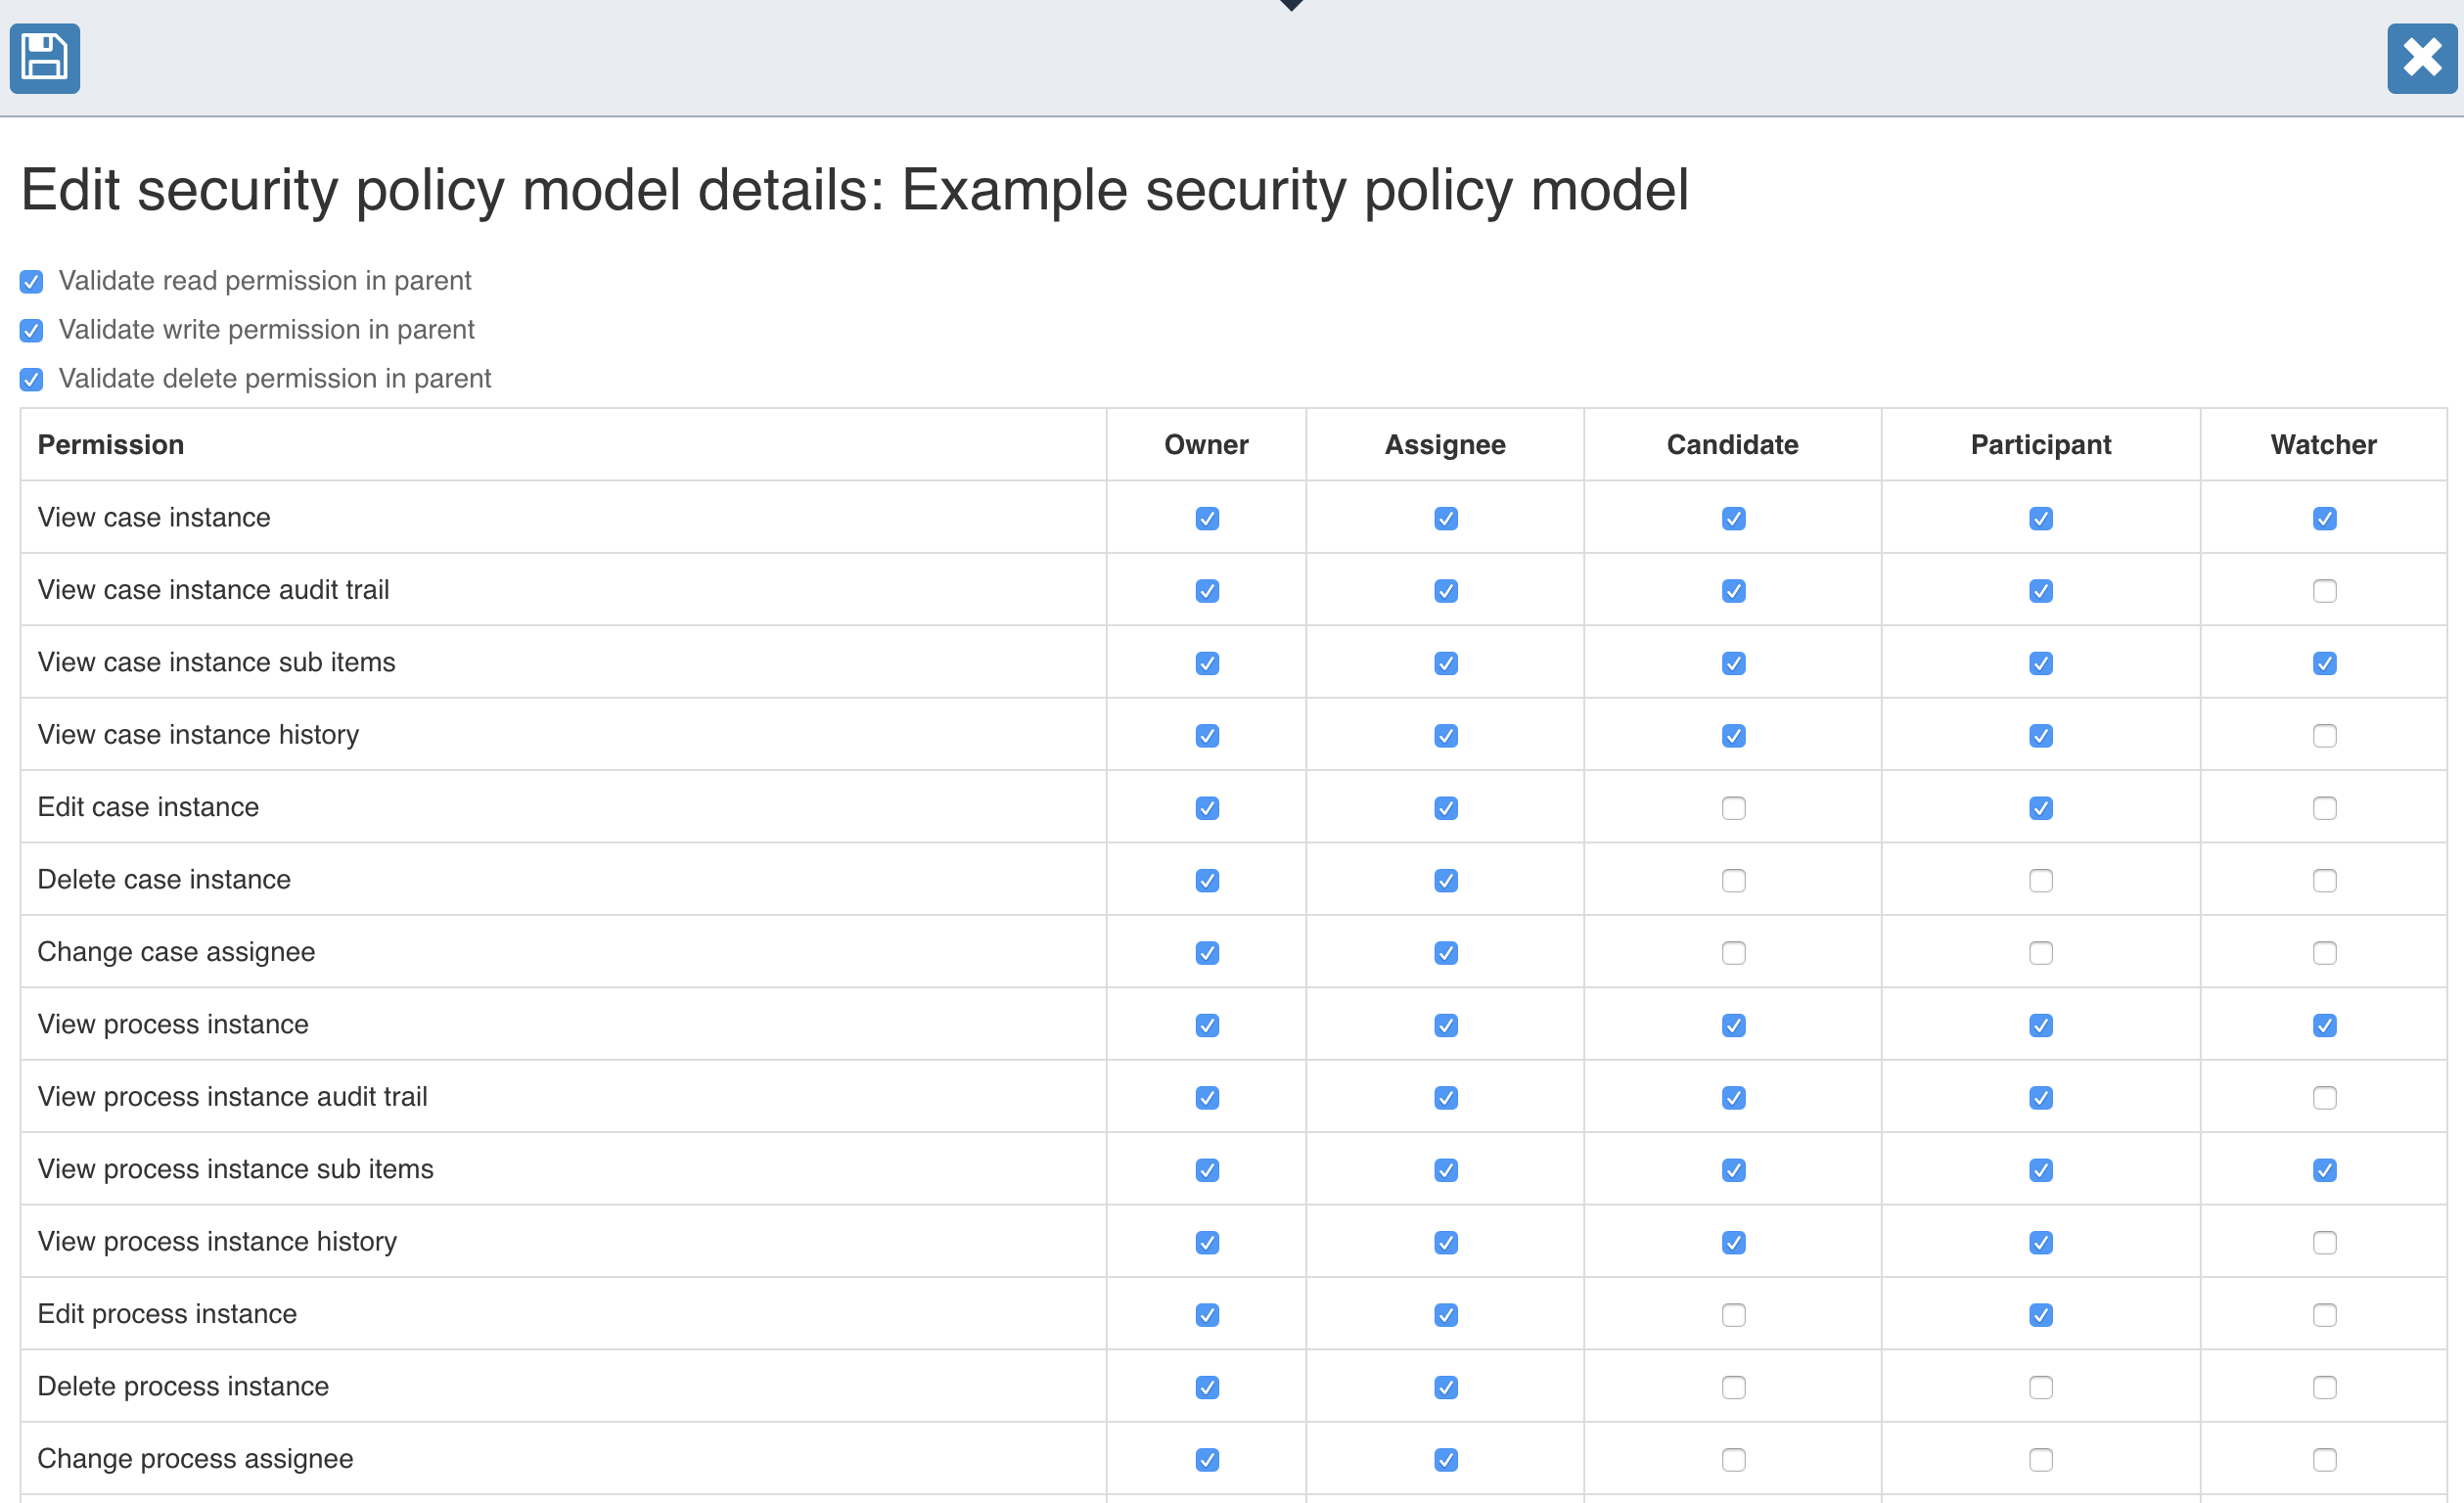Grant Watcher permission for 'View process instance history'
Viewport: 2464px width, 1503px height.
click(2324, 1242)
